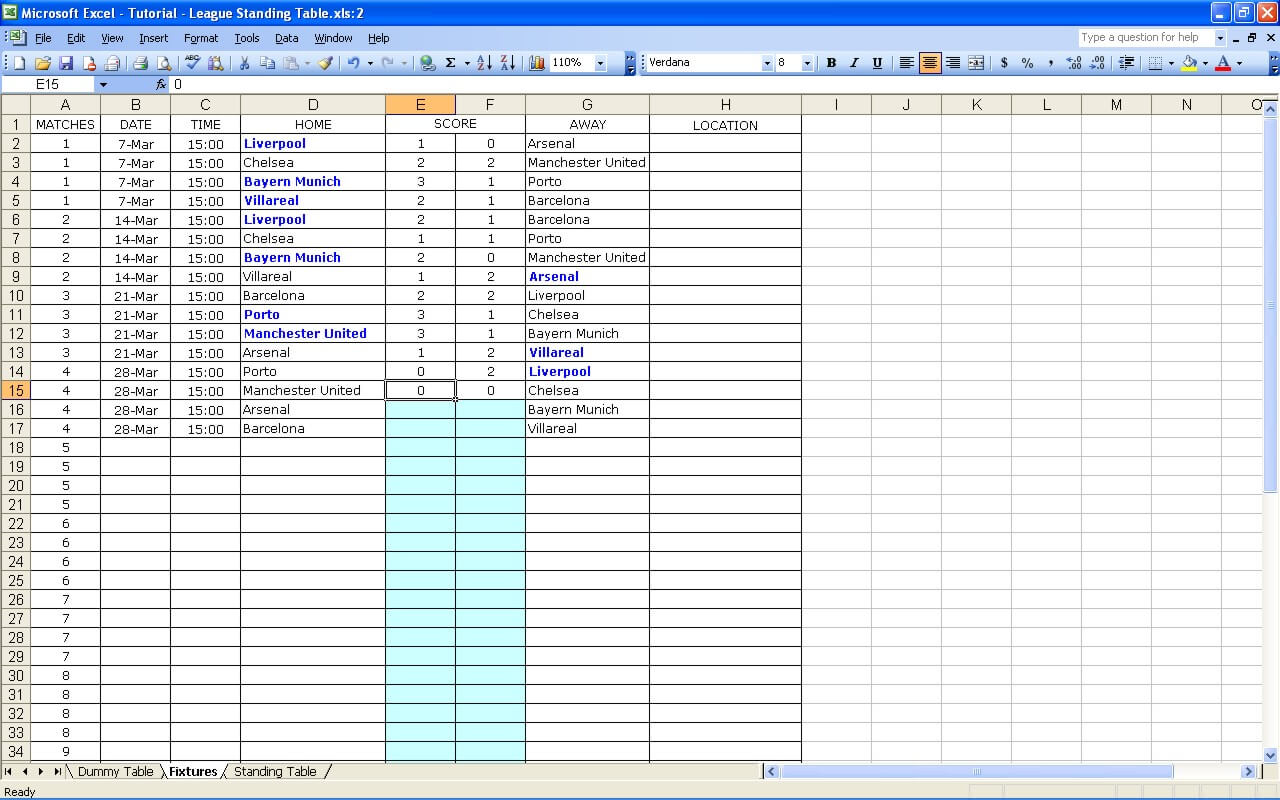
Task: Open the font size dropdown
Action: coord(807,63)
